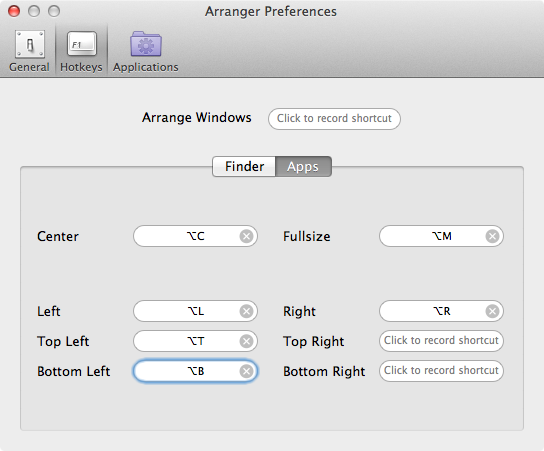Click the Arranger Preferences window title

[x=271, y=11]
